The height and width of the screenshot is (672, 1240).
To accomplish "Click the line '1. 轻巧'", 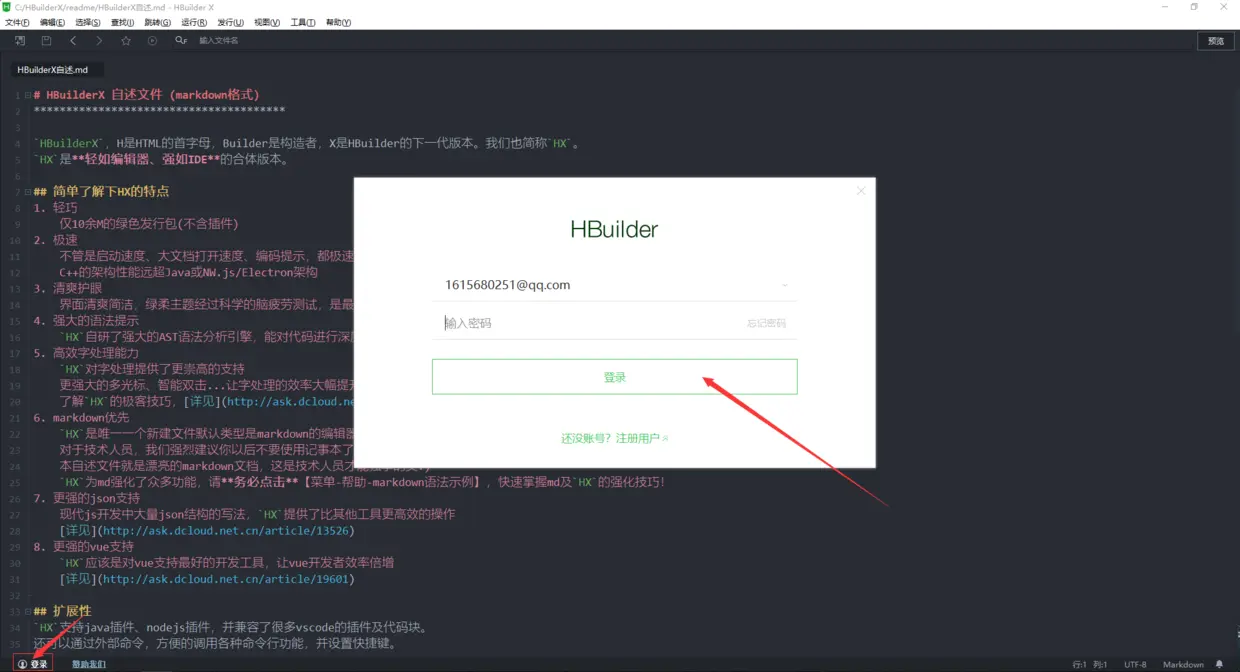I will pos(55,208).
